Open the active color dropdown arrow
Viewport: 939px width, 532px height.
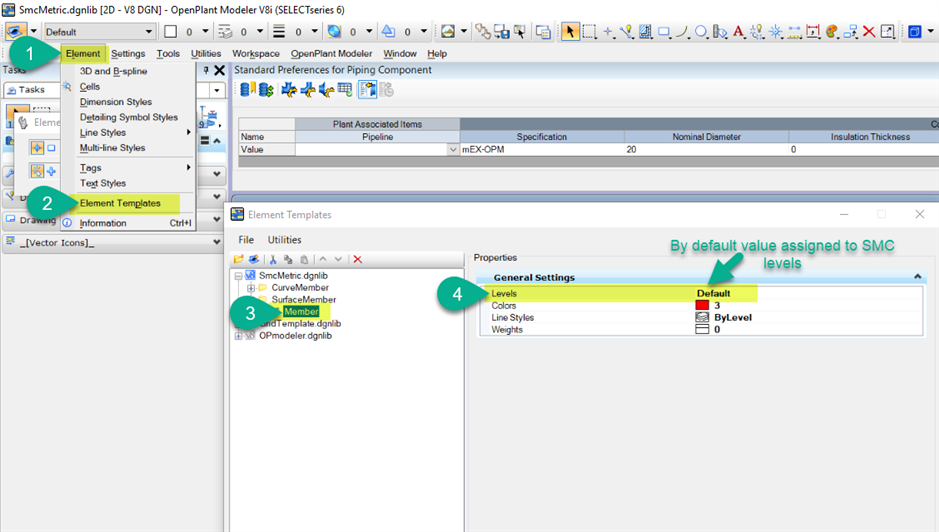pyautogui.click(x=205, y=32)
